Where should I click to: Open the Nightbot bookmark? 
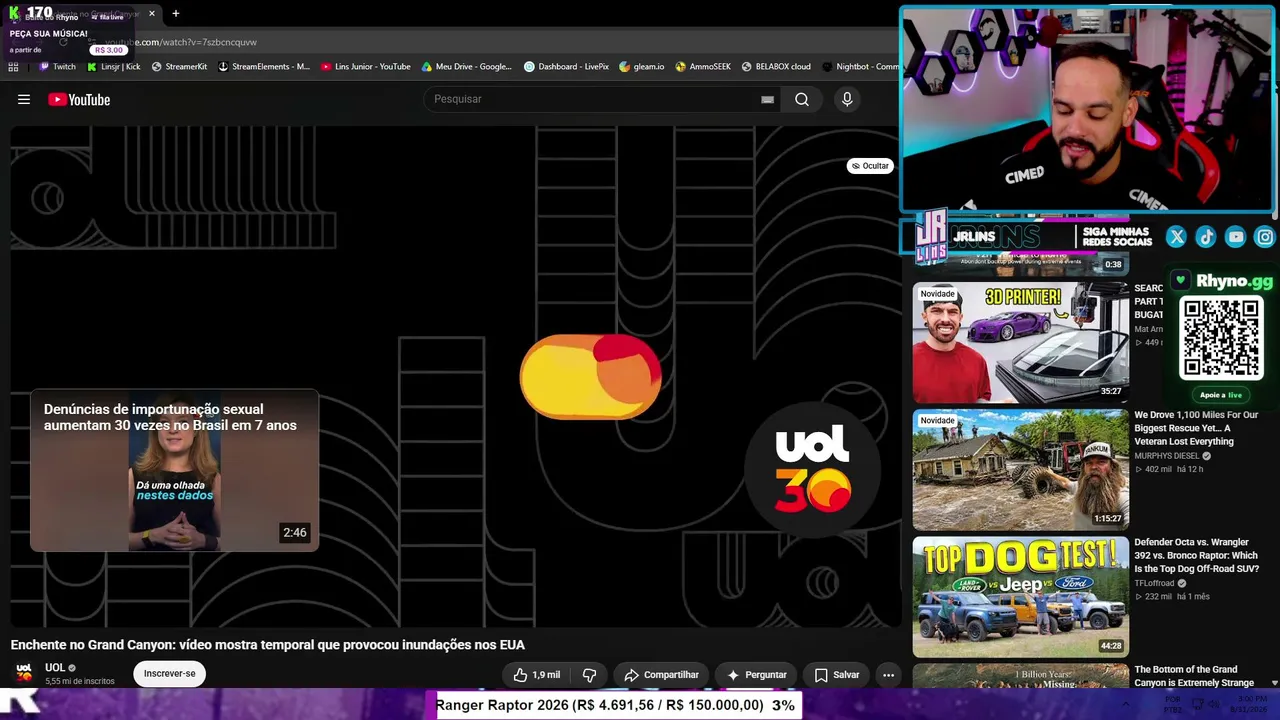click(861, 67)
